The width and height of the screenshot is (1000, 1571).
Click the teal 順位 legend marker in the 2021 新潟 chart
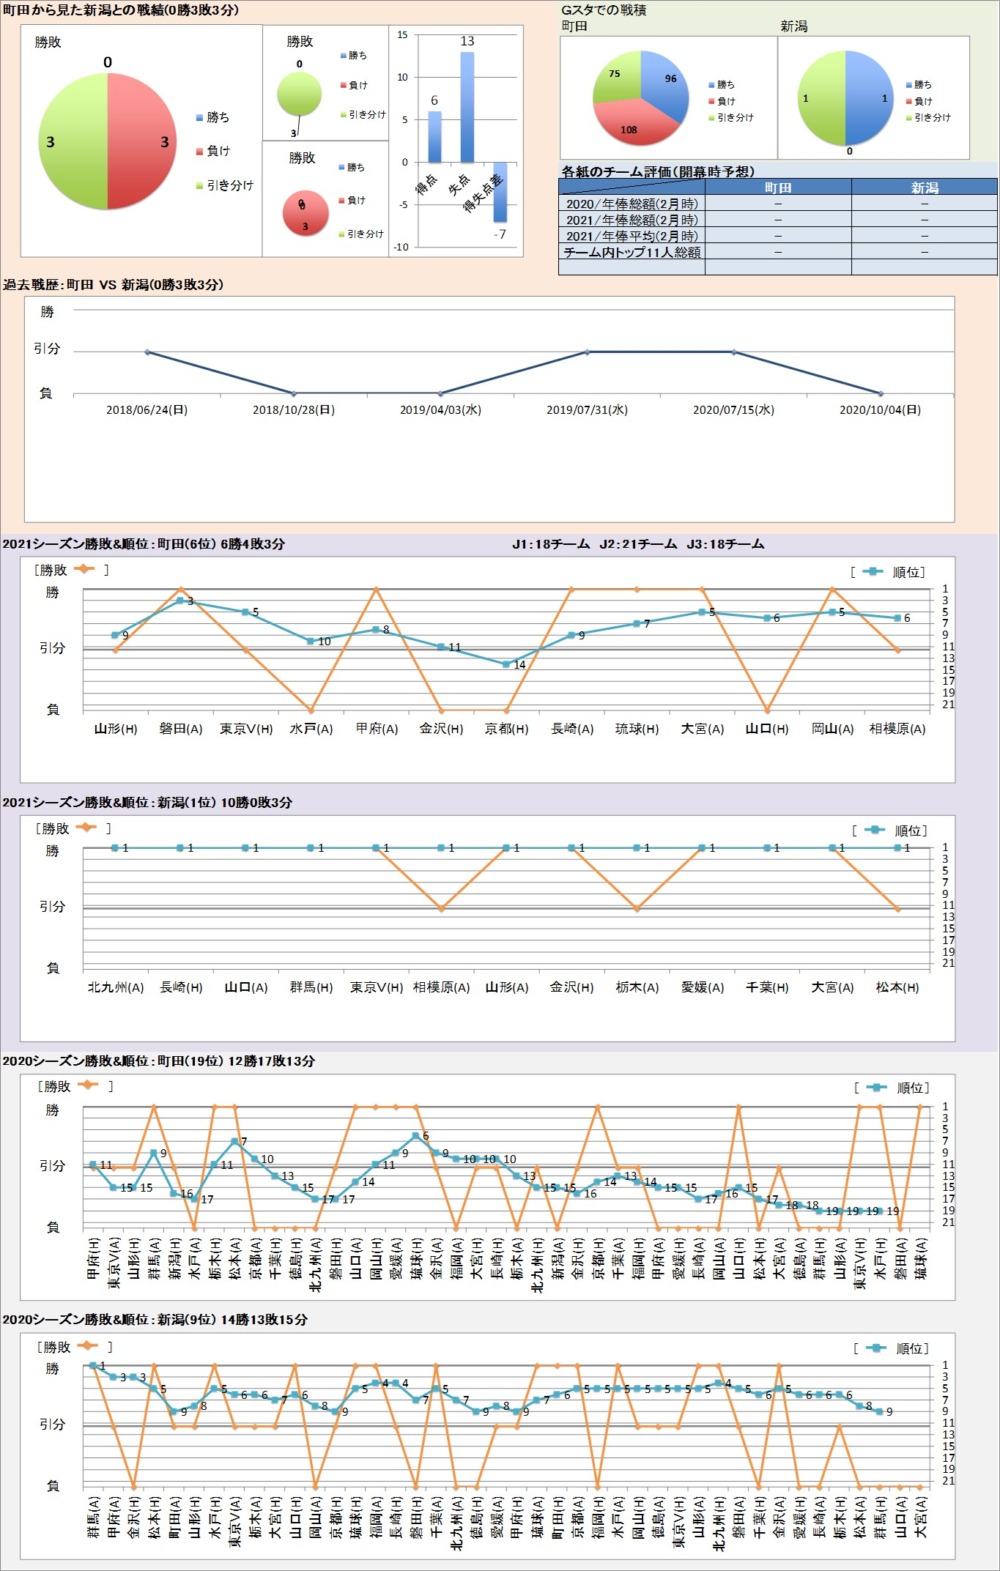875,830
